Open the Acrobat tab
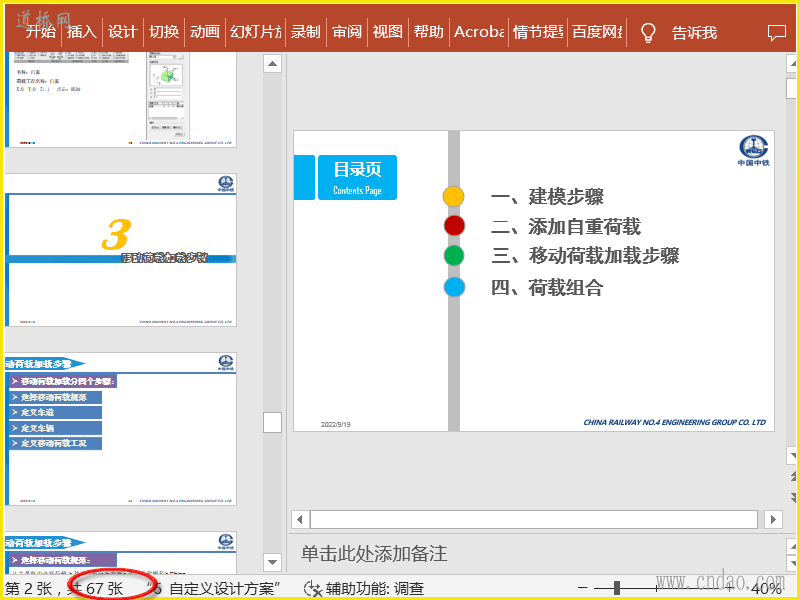The height and width of the screenshot is (600, 800). click(479, 32)
